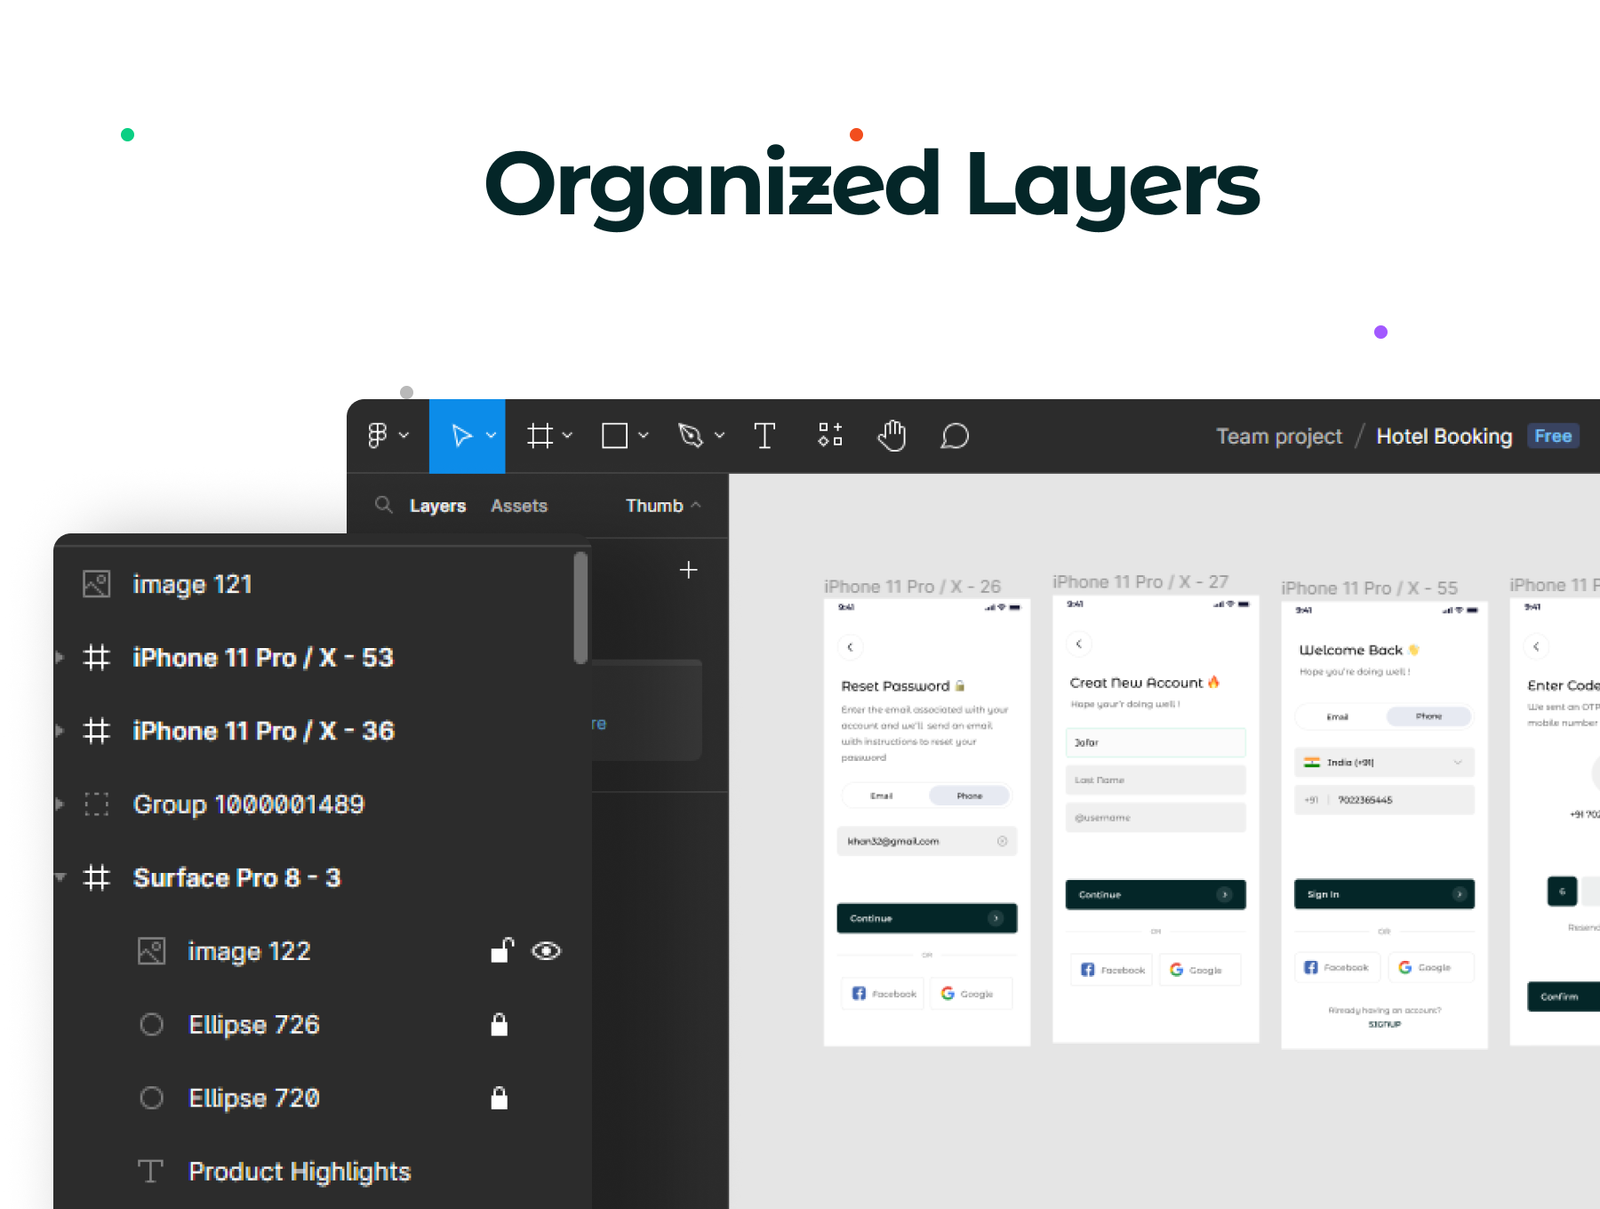1600x1209 pixels.
Task: Hide the image 122 layer
Action: pyautogui.click(x=546, y=951)
